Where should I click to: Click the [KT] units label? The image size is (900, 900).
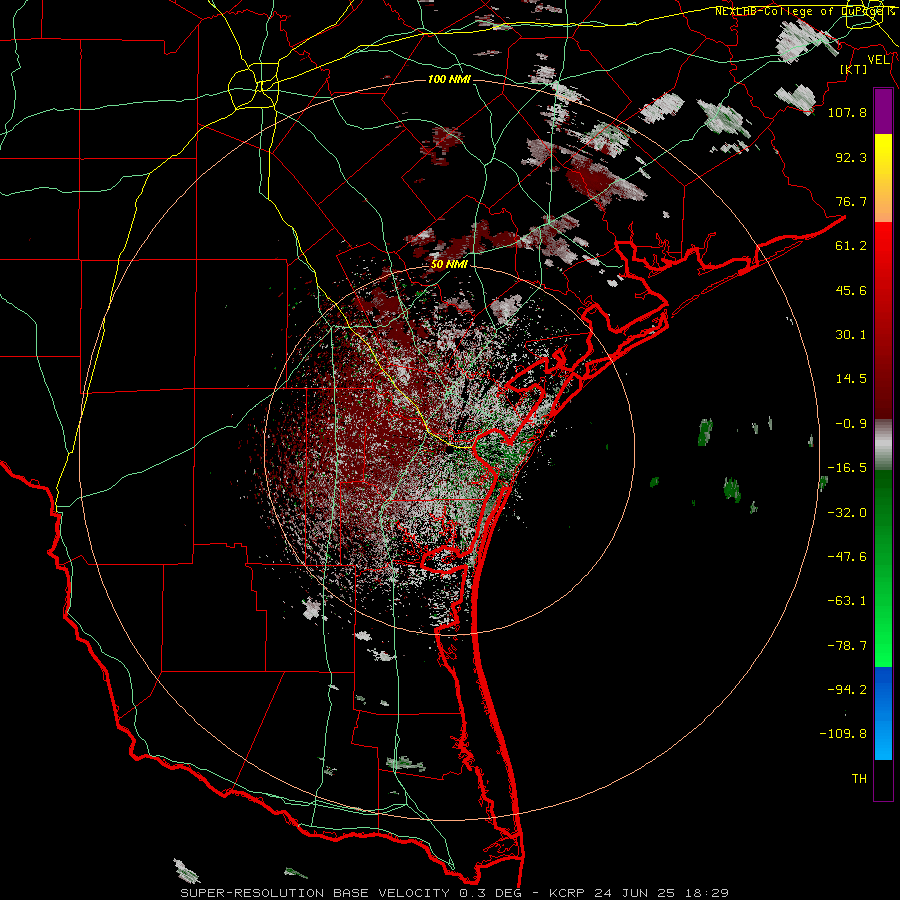click(x=854, y=69)
